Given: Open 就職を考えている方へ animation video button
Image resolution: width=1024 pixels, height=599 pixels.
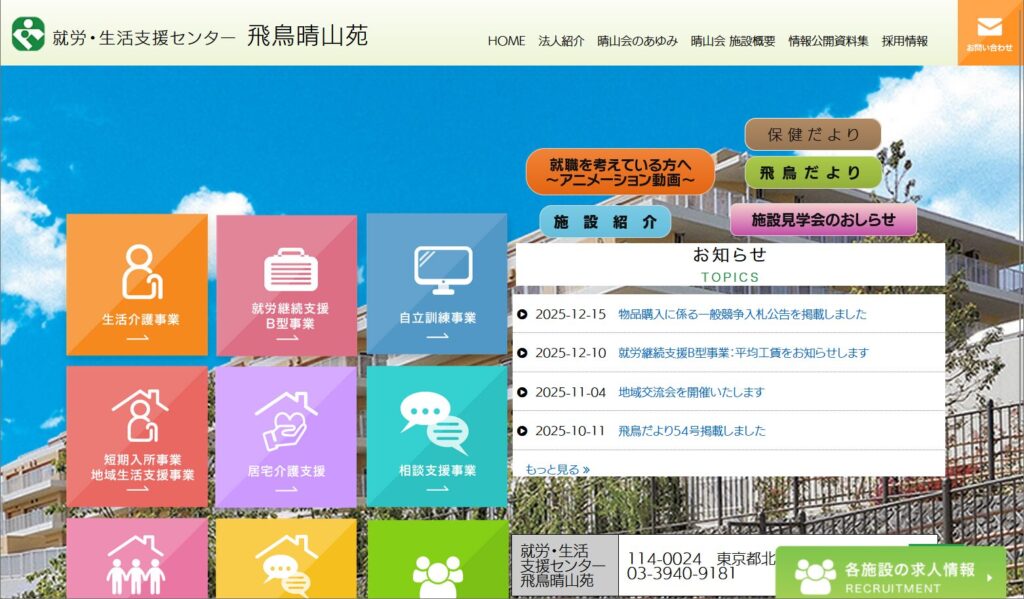Looking at the screenshot, I should (620, 171).
